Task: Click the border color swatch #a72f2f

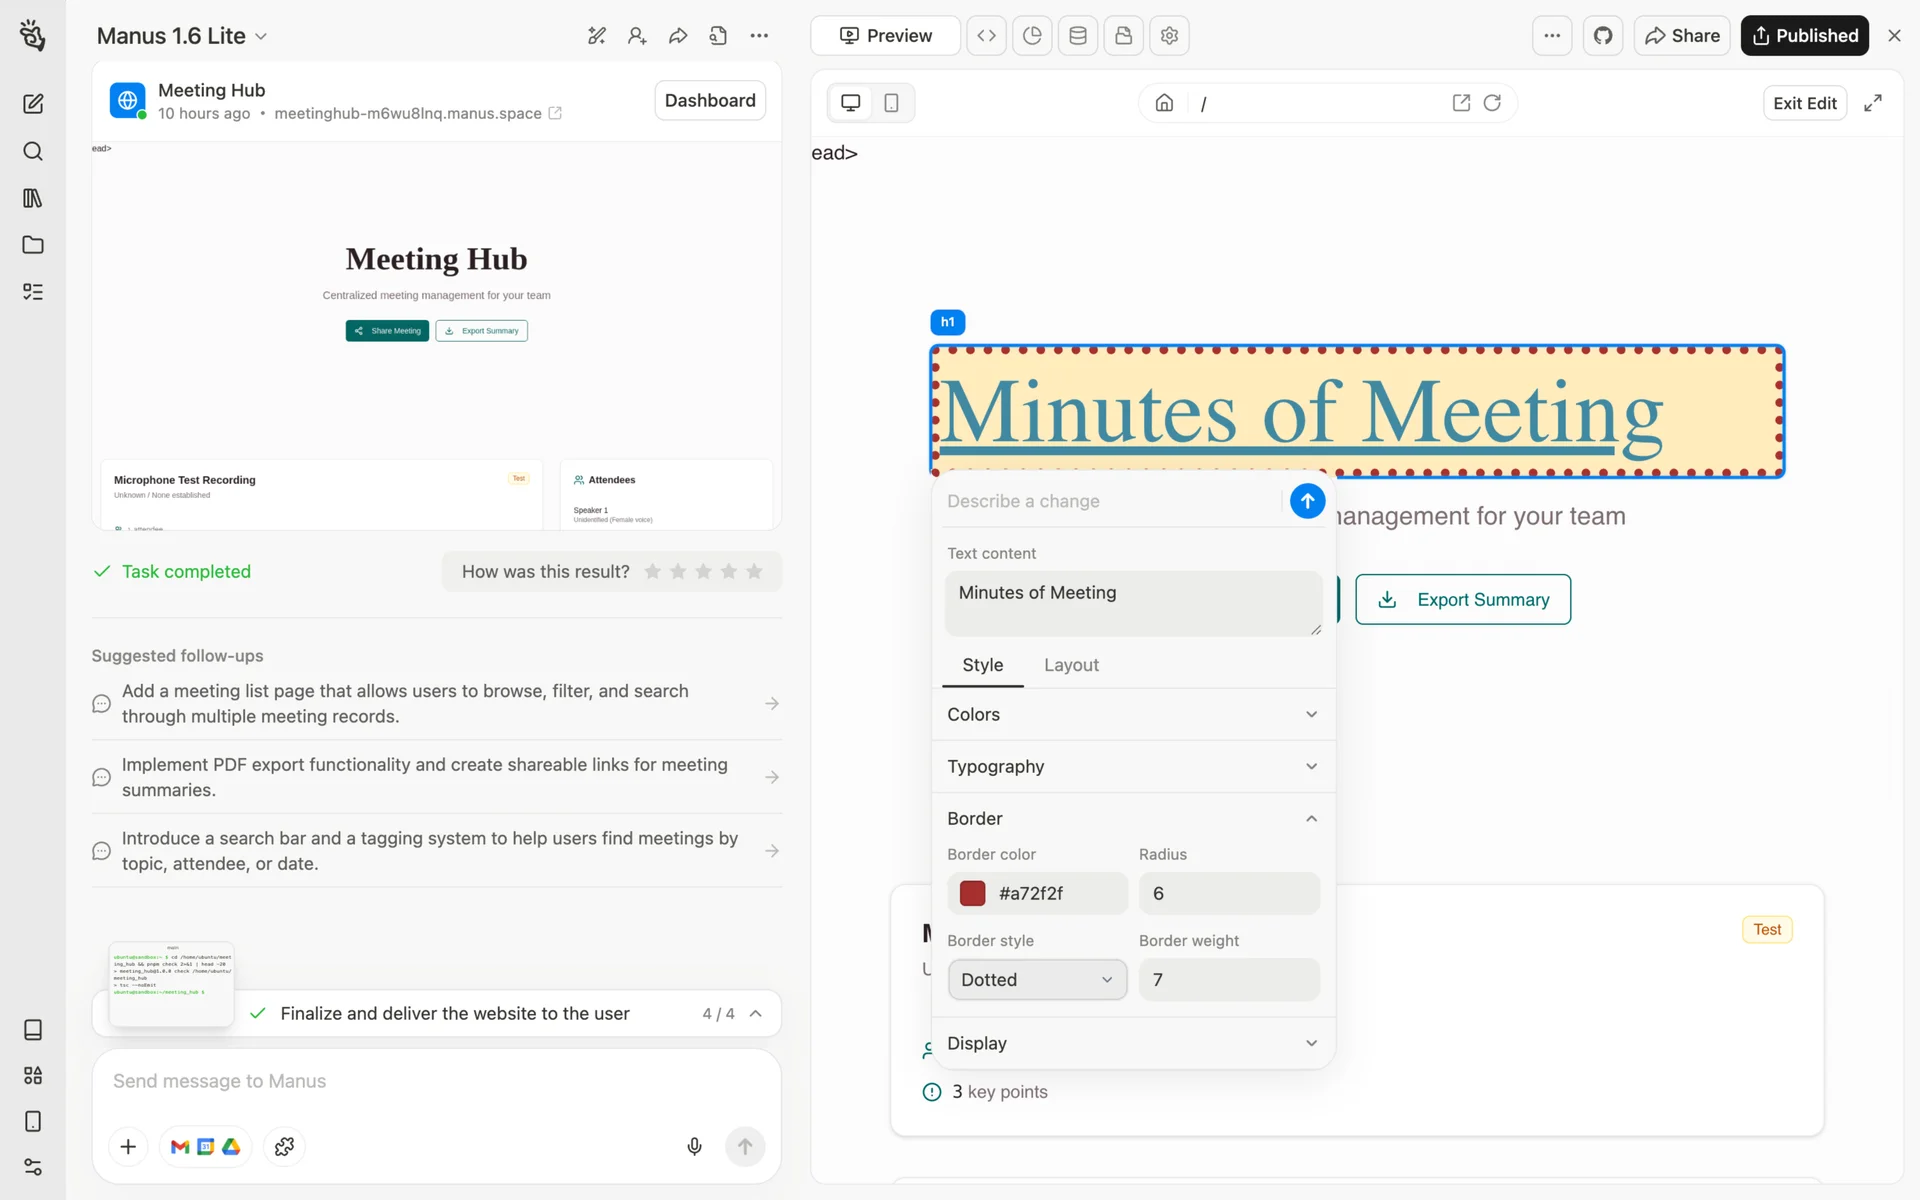Action: coord(972,893)
